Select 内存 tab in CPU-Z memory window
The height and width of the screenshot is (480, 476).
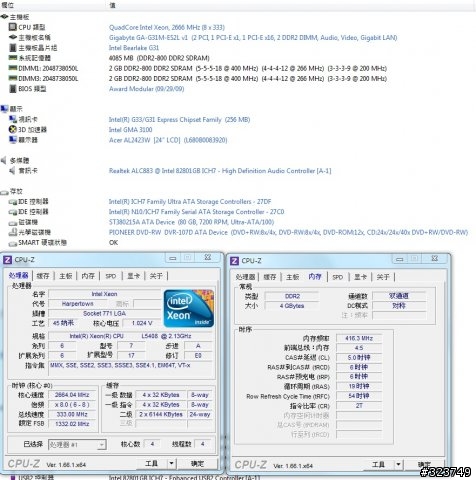315,277
